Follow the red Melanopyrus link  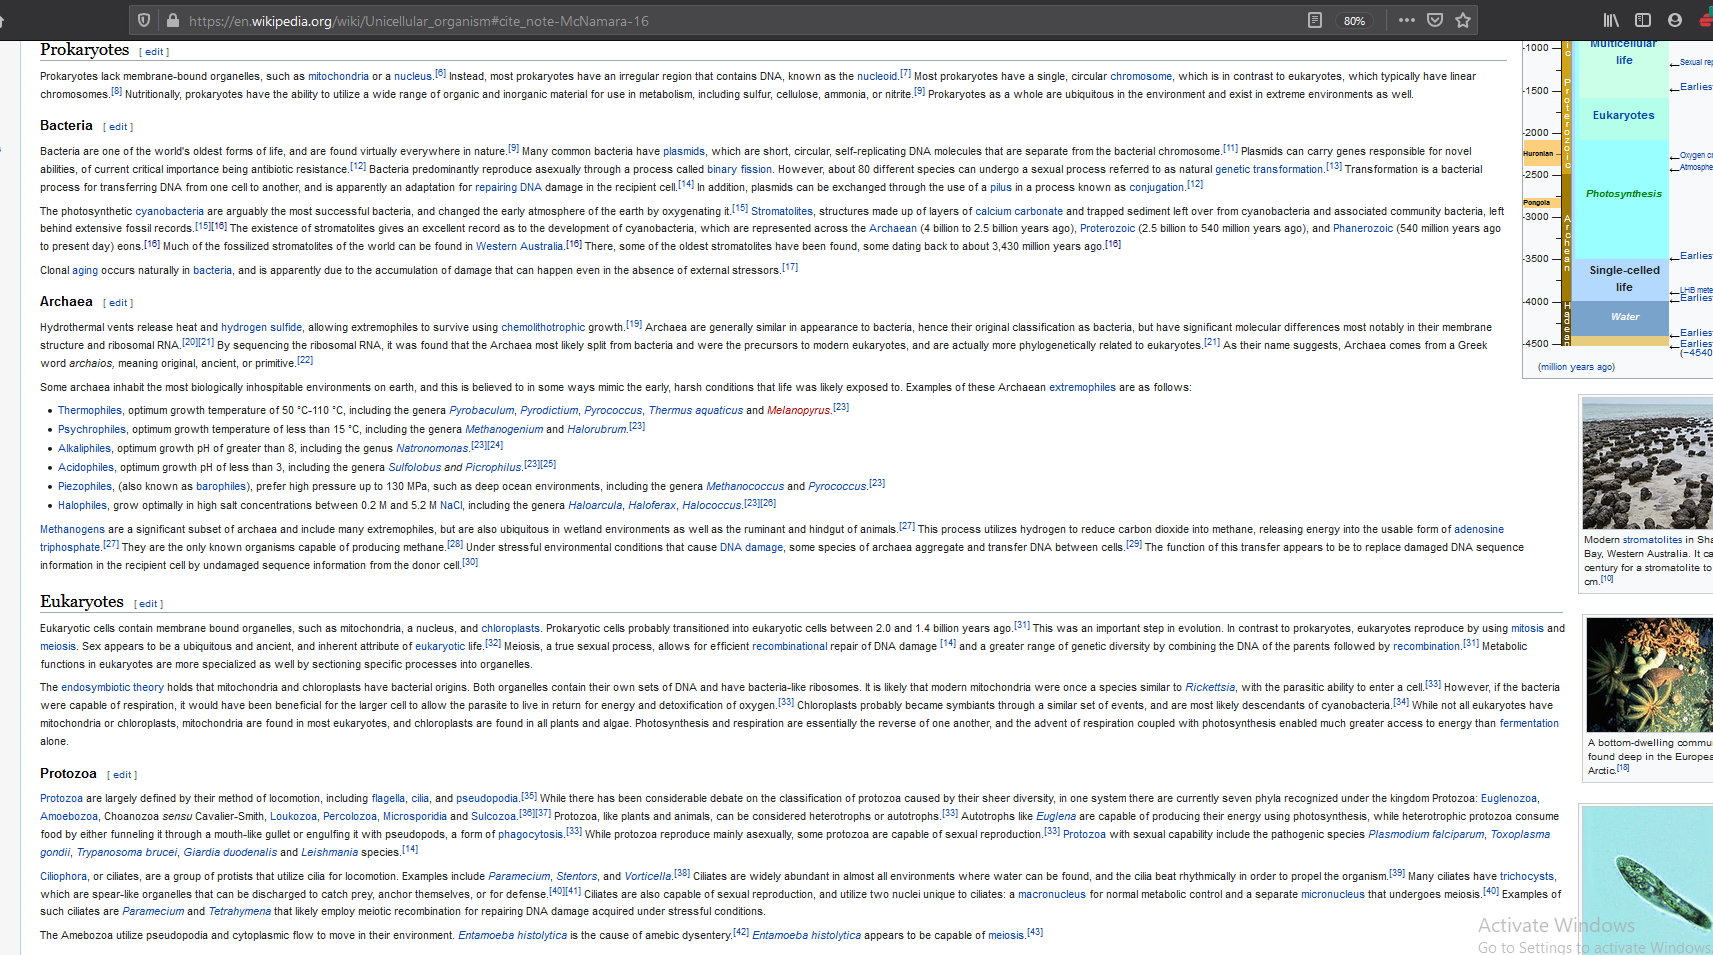tap(799, 411)
